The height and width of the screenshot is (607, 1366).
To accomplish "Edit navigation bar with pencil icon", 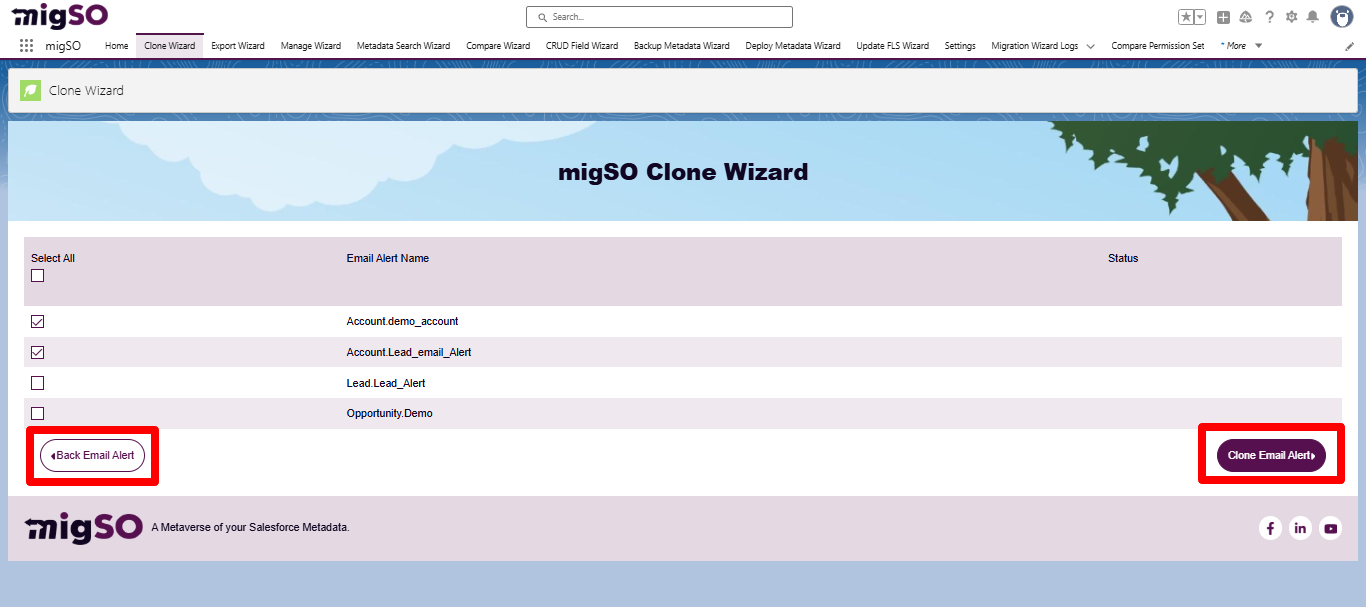I will pos(1350,46).
